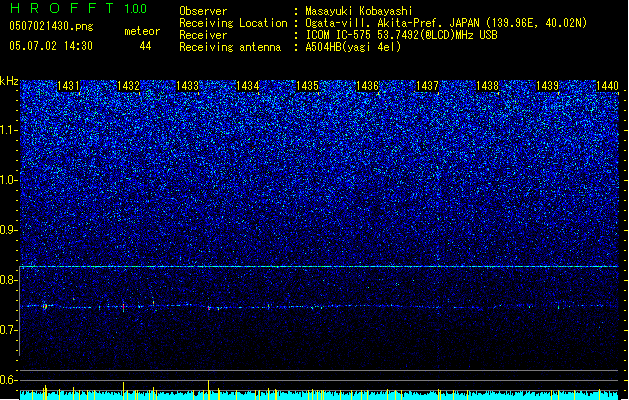Click the 1434 time marker
629x400 pixels.
coord(248,86)
